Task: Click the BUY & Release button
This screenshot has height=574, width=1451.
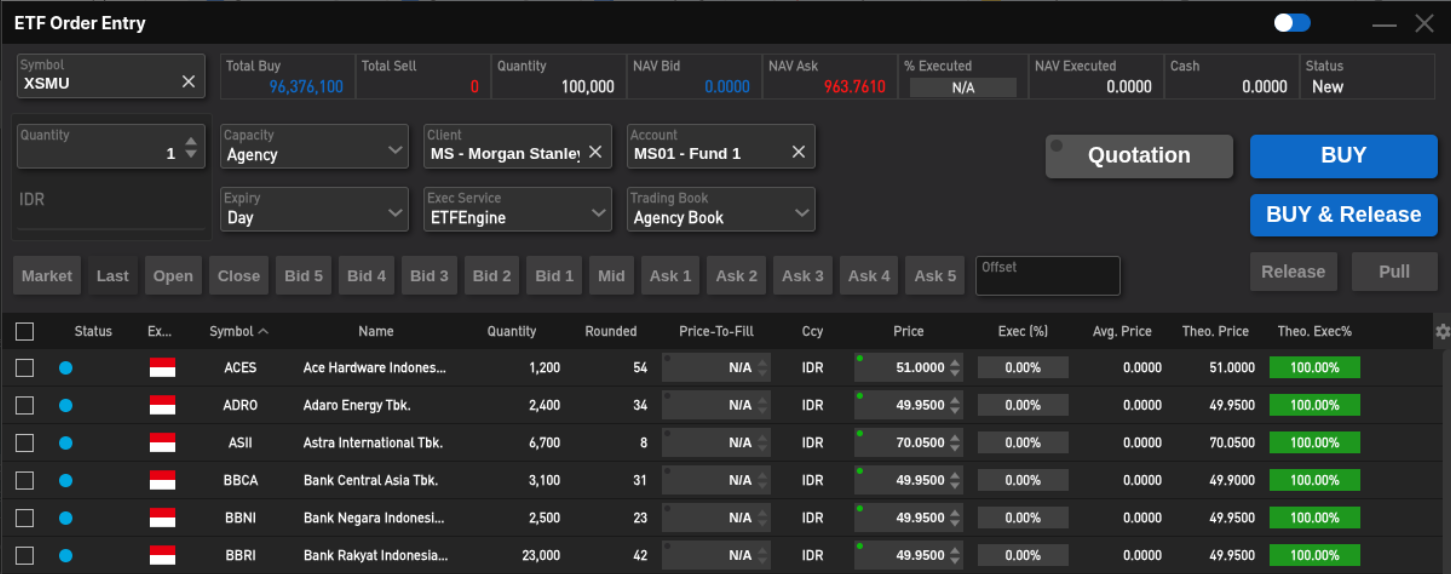Action: pos(1343,215)
